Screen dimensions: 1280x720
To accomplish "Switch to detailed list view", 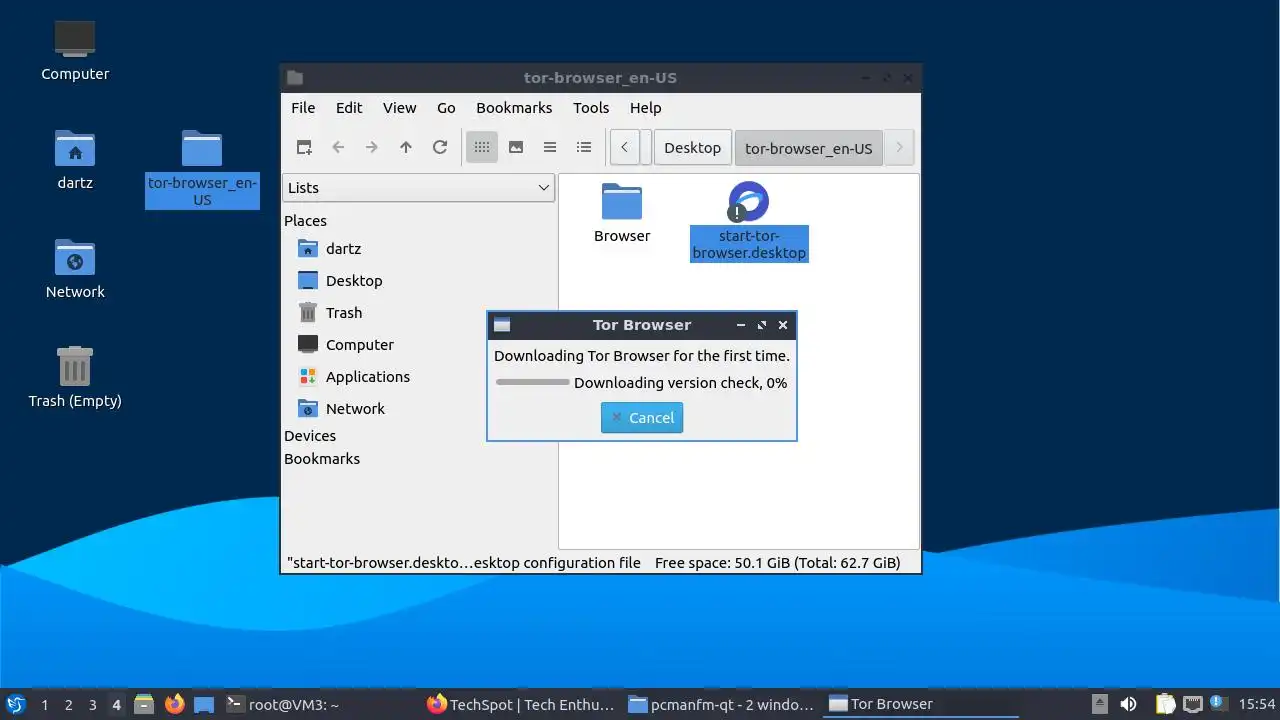I will (x=584, y=147).
